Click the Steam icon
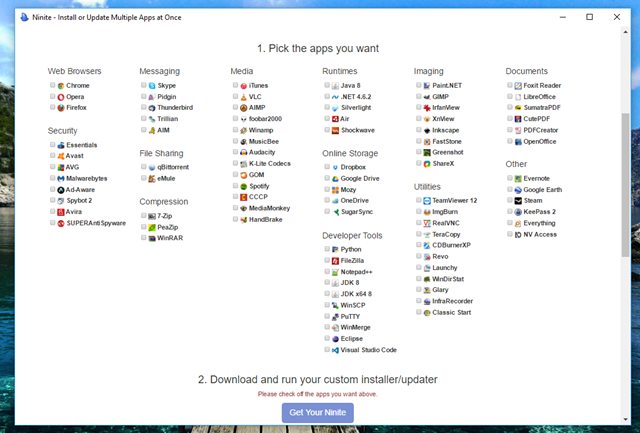The image size is (640, 433). (518, 201)
